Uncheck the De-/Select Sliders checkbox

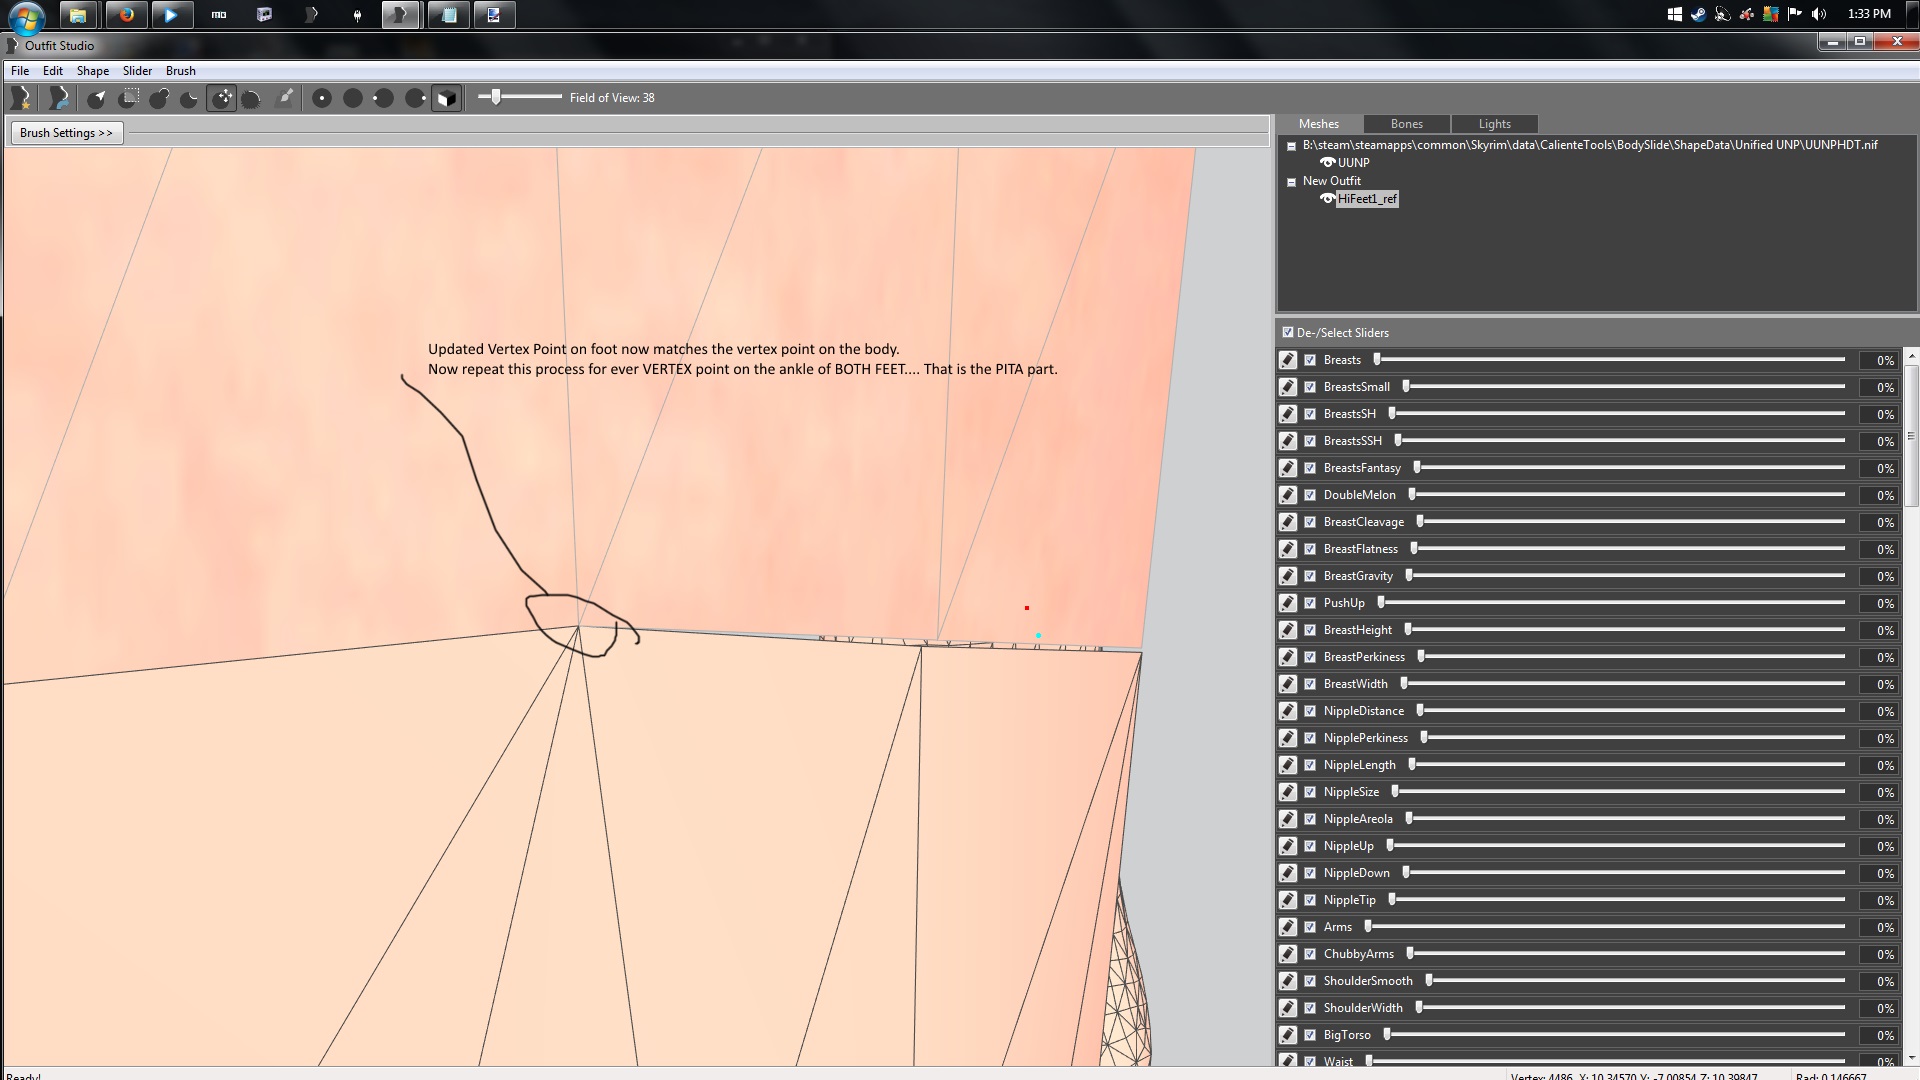(1288, 332)
